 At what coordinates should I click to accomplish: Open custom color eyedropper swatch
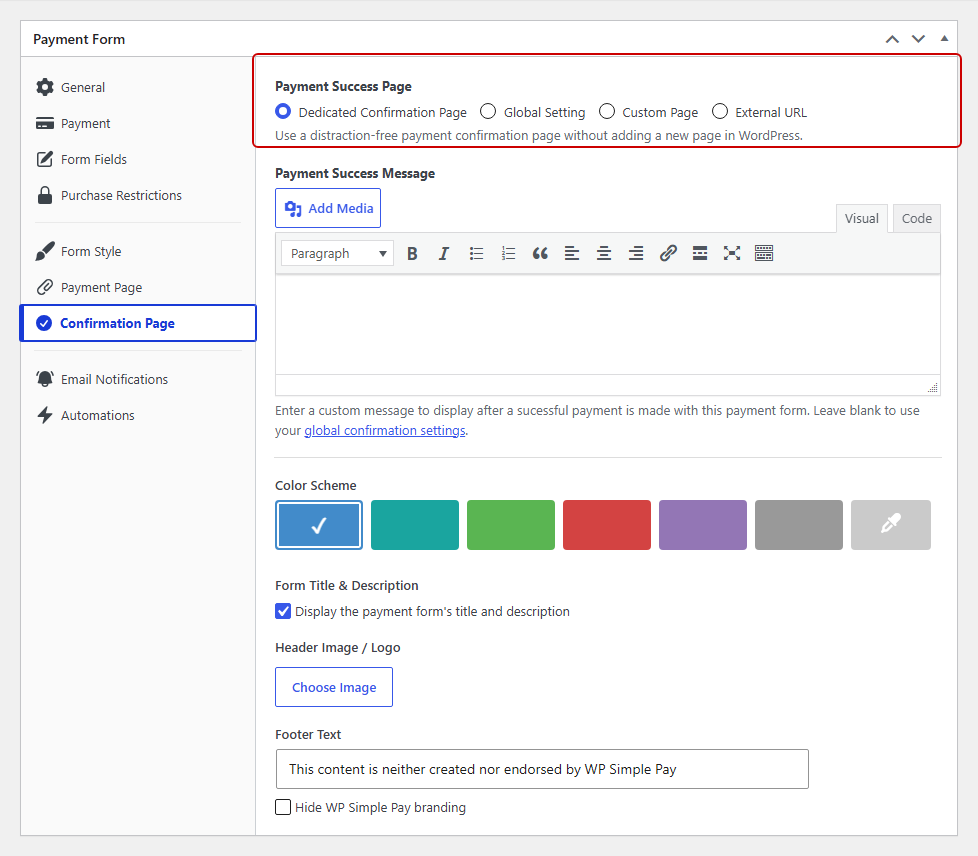click(891, 525)
